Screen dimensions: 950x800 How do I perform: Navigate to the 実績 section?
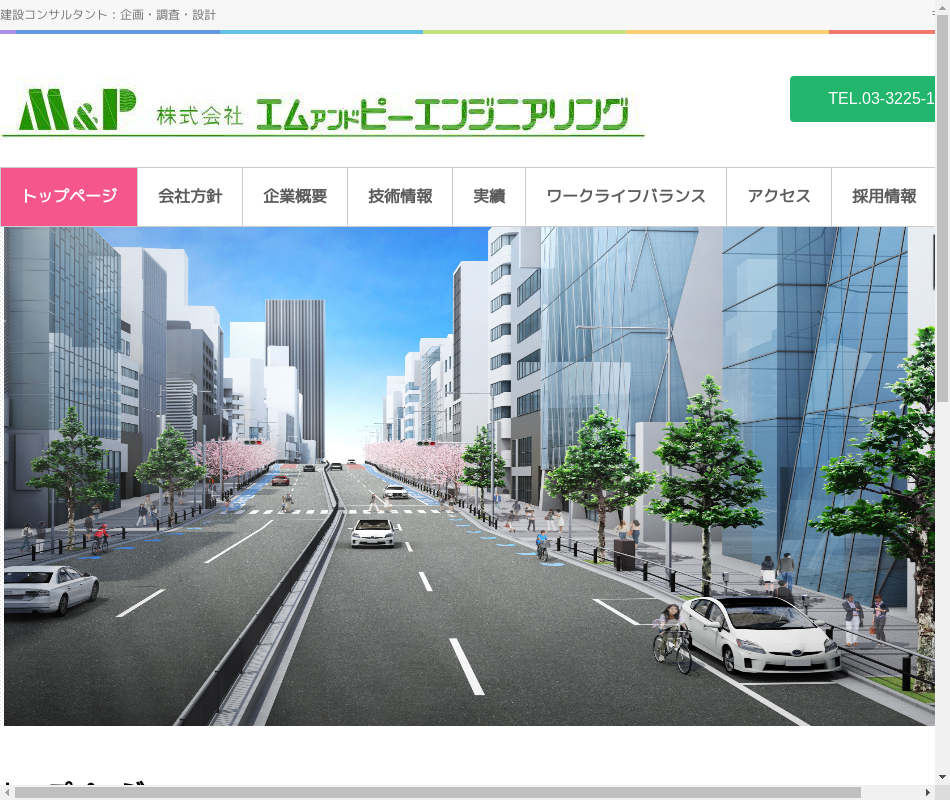pos(489,197)
